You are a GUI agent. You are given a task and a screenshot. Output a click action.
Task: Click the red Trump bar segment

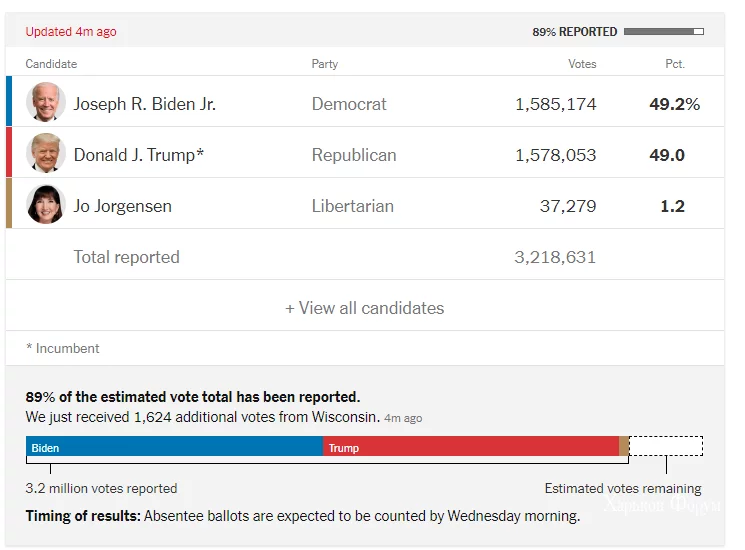pos(471,447)
